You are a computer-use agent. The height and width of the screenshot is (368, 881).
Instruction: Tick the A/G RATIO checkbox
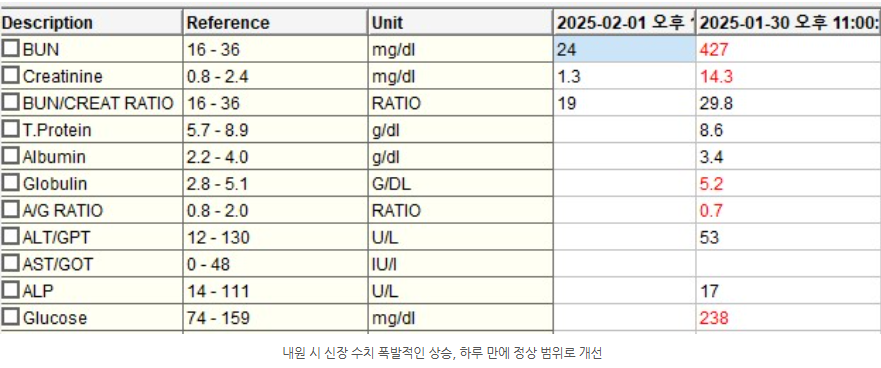[x=10, y=210]
